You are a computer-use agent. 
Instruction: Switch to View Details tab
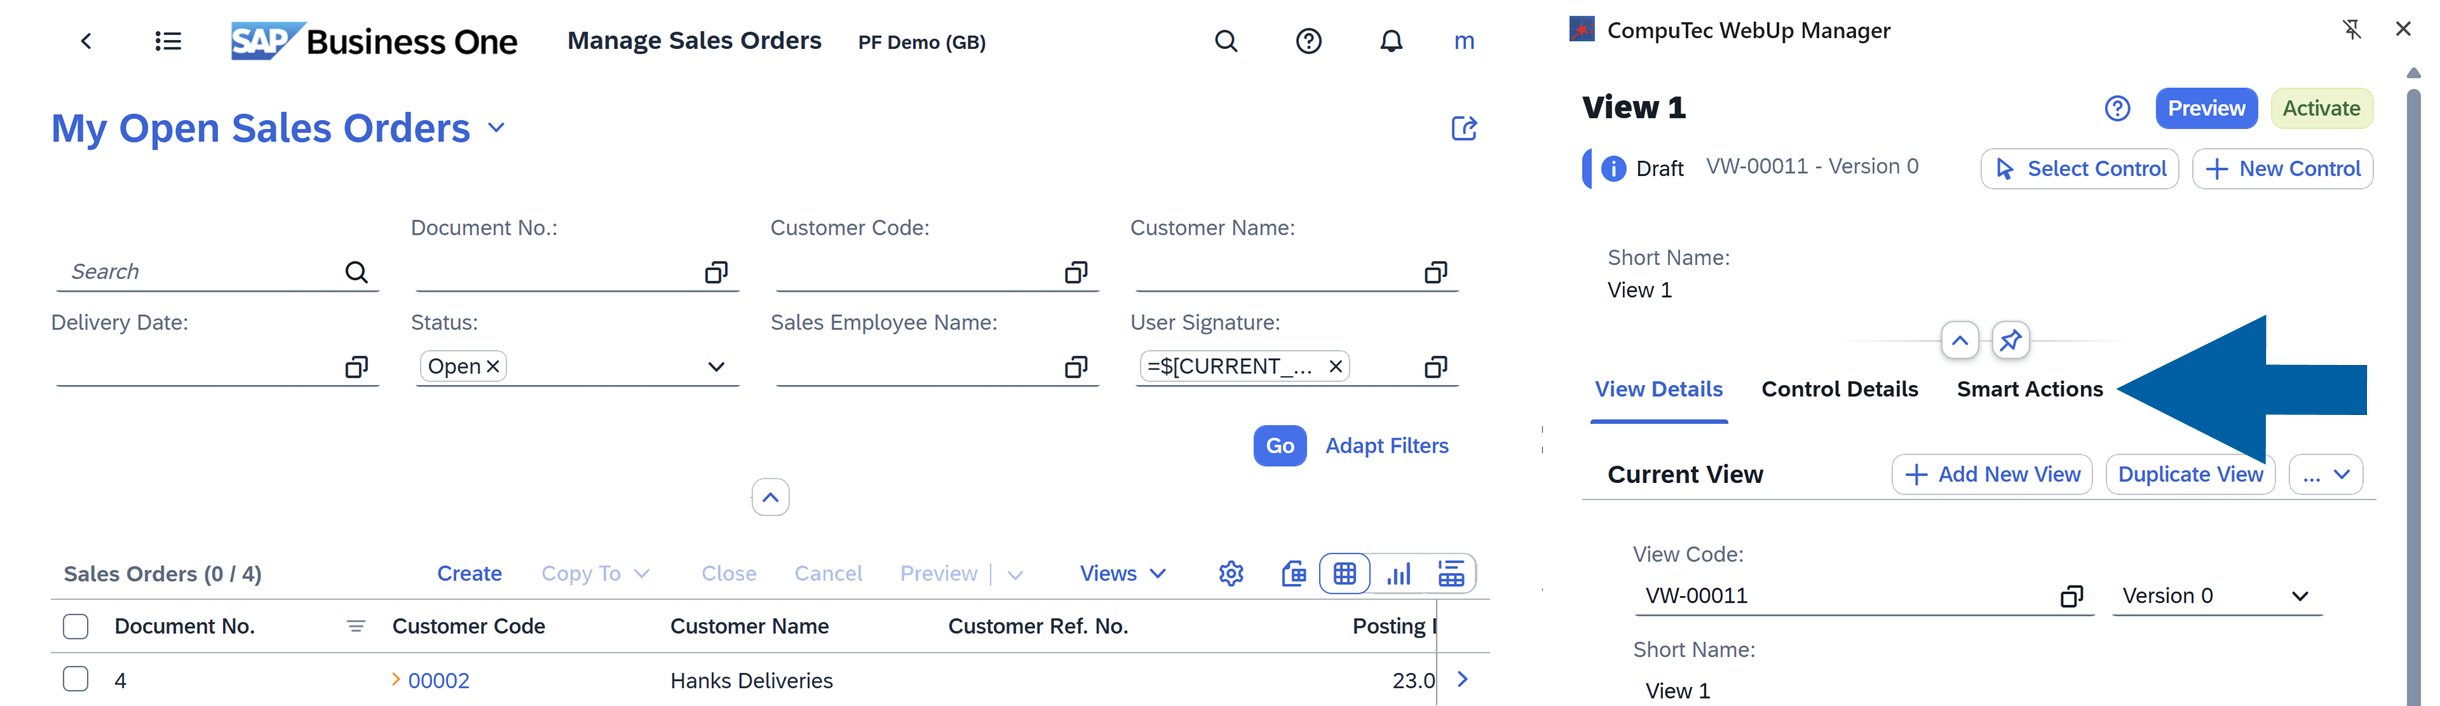pyautogui.click(x=1658, y=389)
